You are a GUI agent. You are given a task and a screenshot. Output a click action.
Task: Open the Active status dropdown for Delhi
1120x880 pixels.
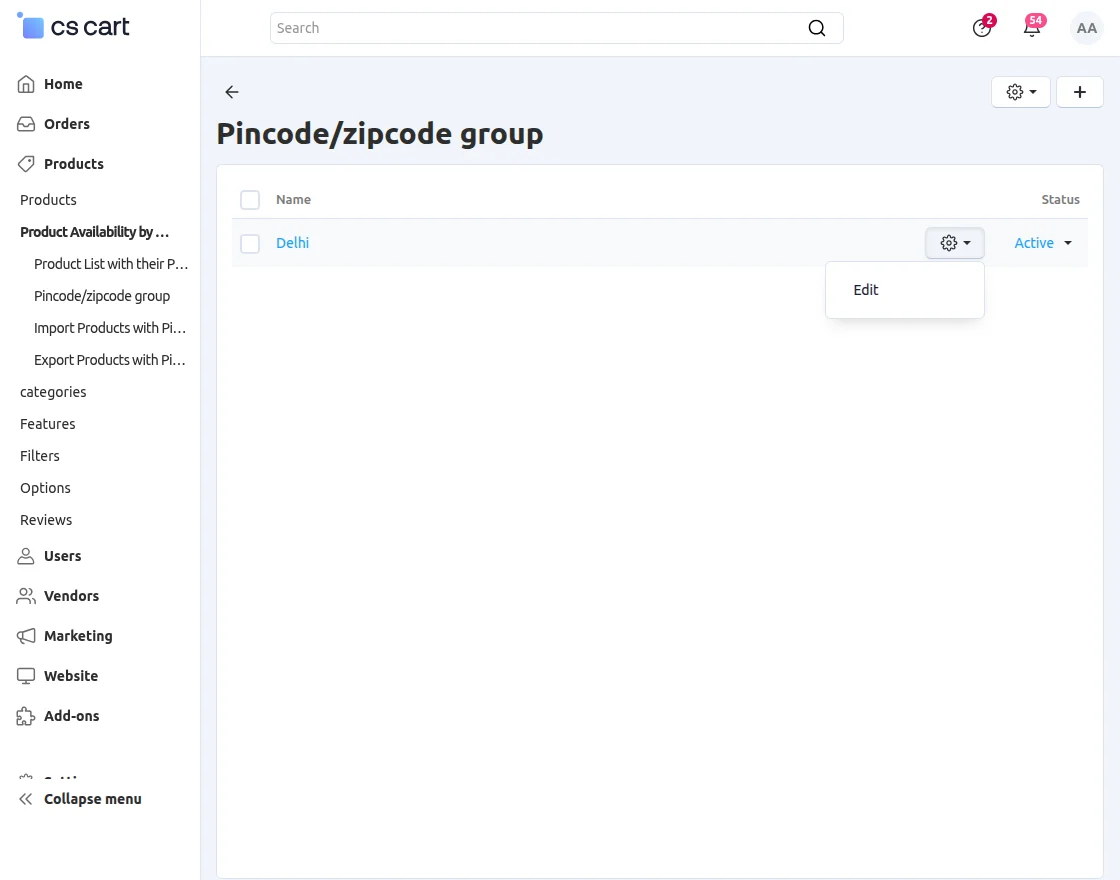point(1042,243)
